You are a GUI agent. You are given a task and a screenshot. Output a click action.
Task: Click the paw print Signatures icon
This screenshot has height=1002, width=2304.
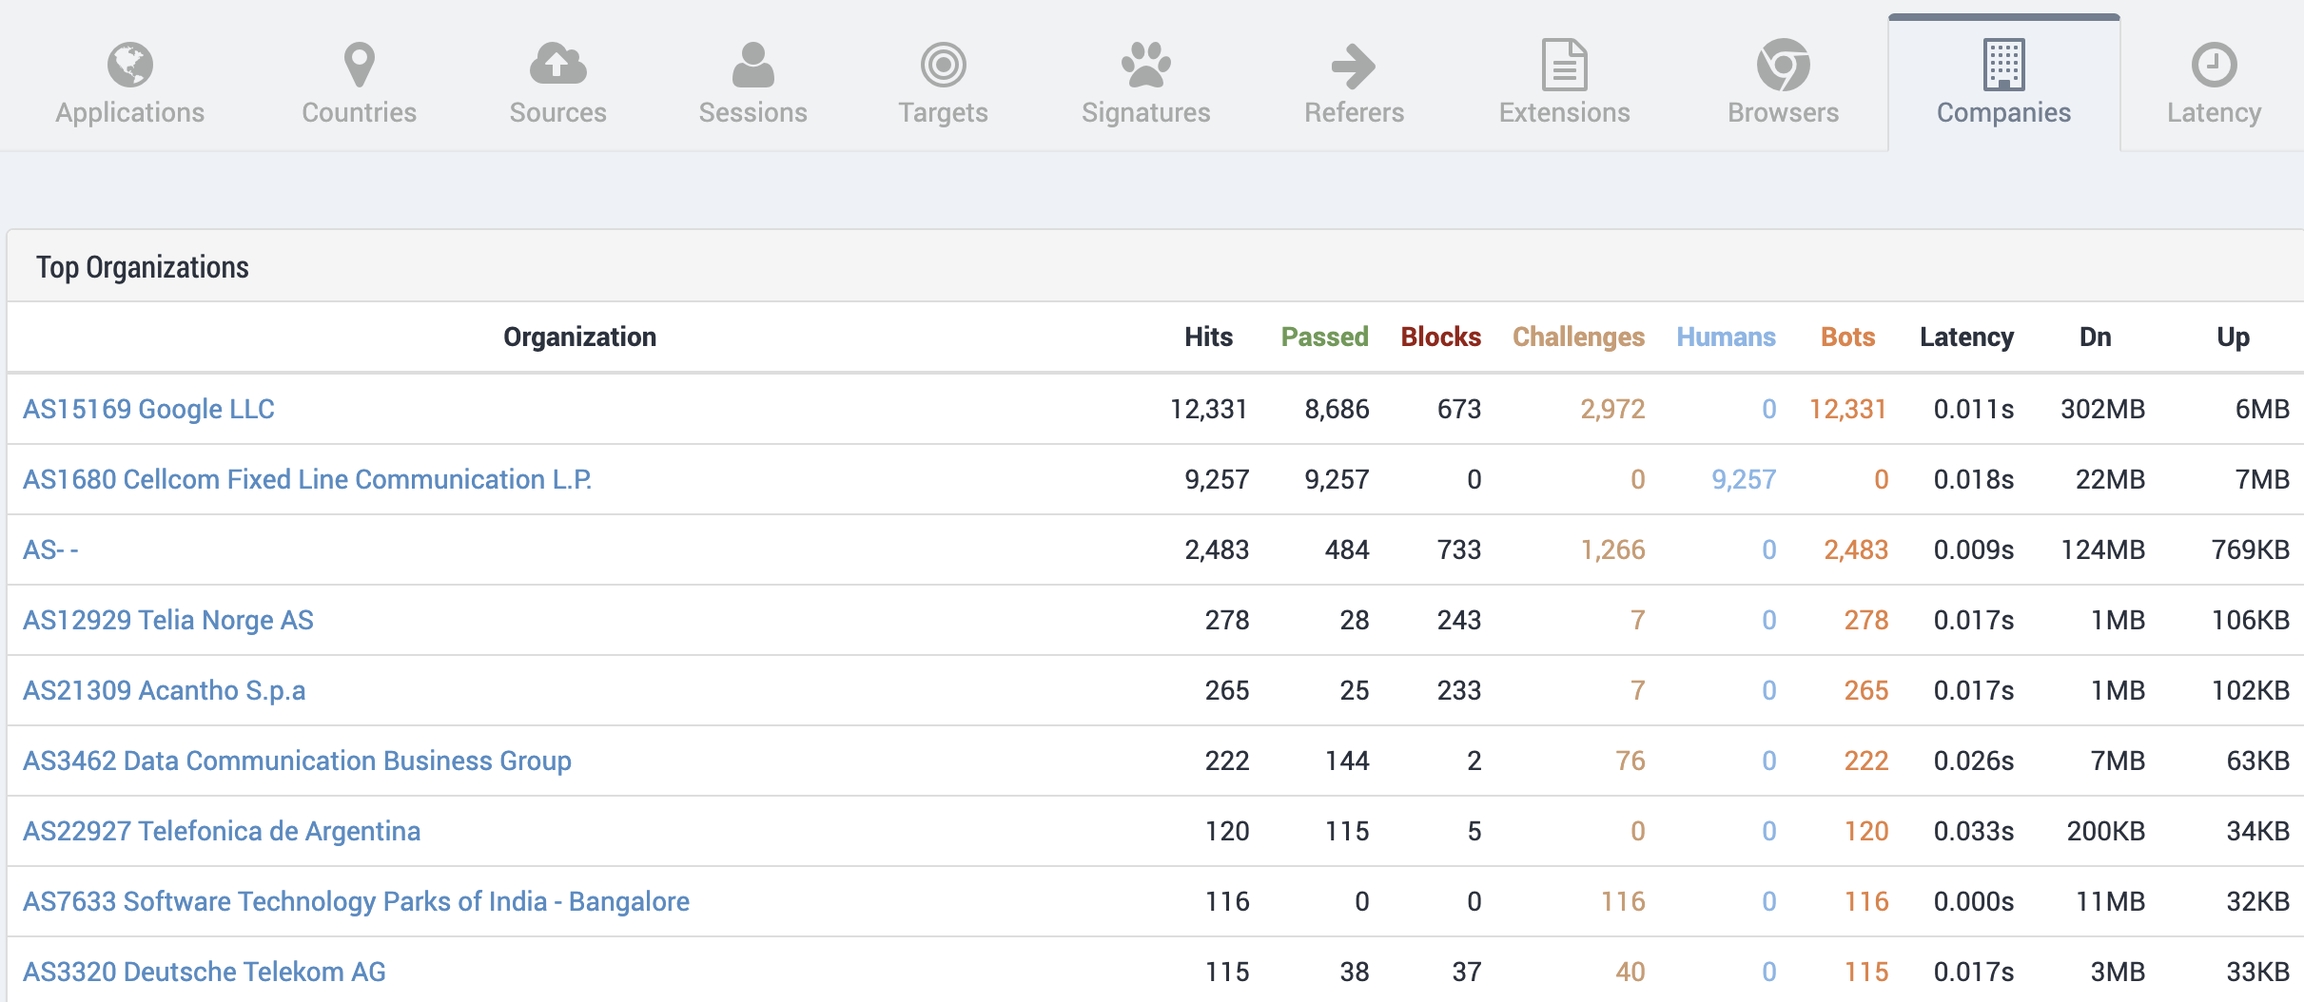click(x=1146, y=65)
